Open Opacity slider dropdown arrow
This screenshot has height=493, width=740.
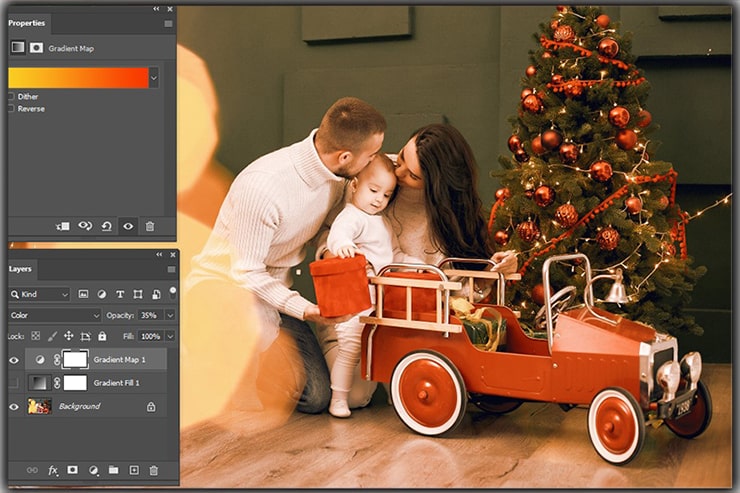[x=170, y=315]
